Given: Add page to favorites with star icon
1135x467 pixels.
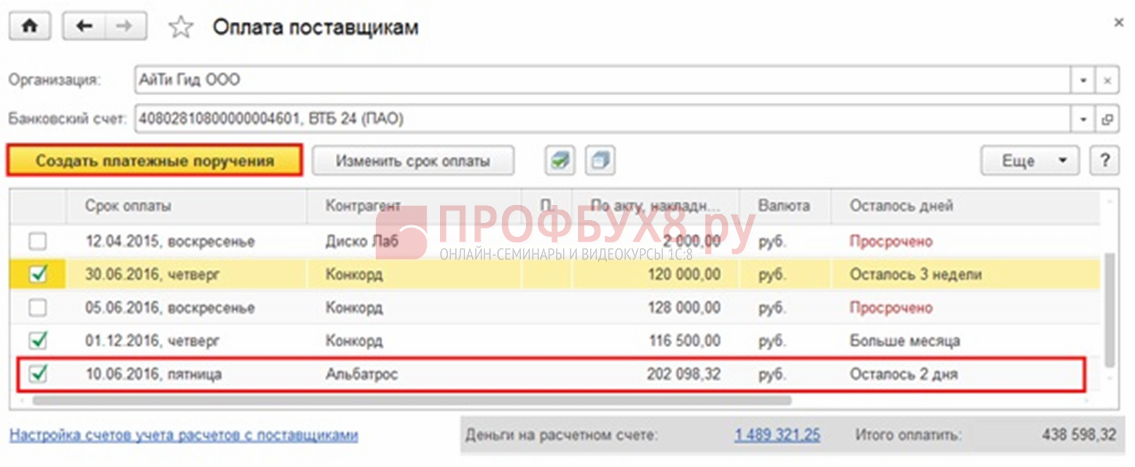Looking at the screenshot, I should point(180,28).
